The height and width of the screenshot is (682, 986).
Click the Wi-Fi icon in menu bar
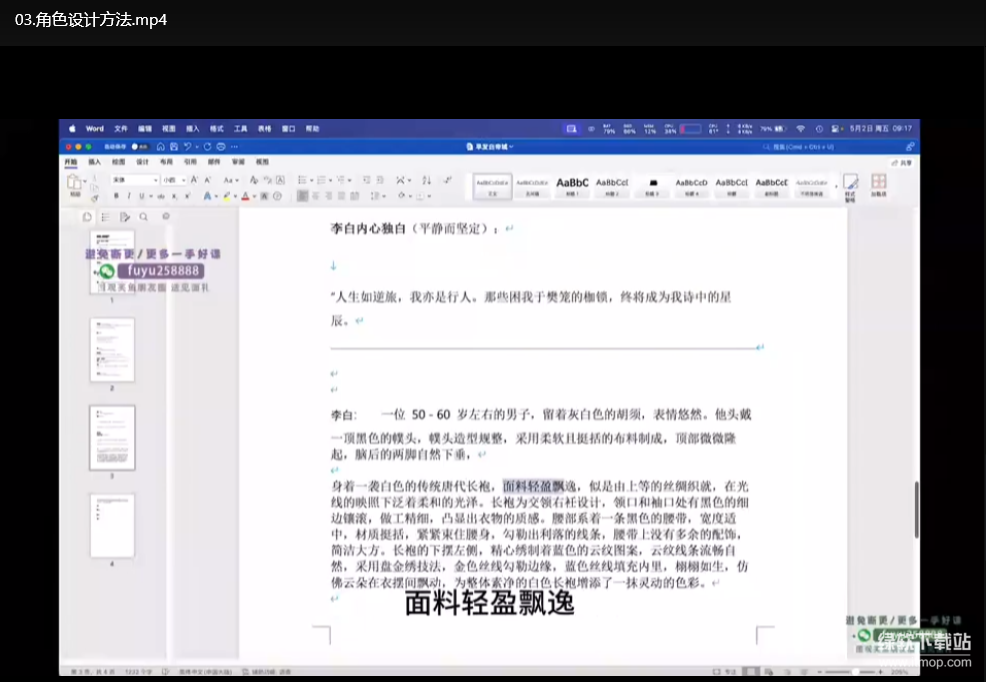coord(800,128)
